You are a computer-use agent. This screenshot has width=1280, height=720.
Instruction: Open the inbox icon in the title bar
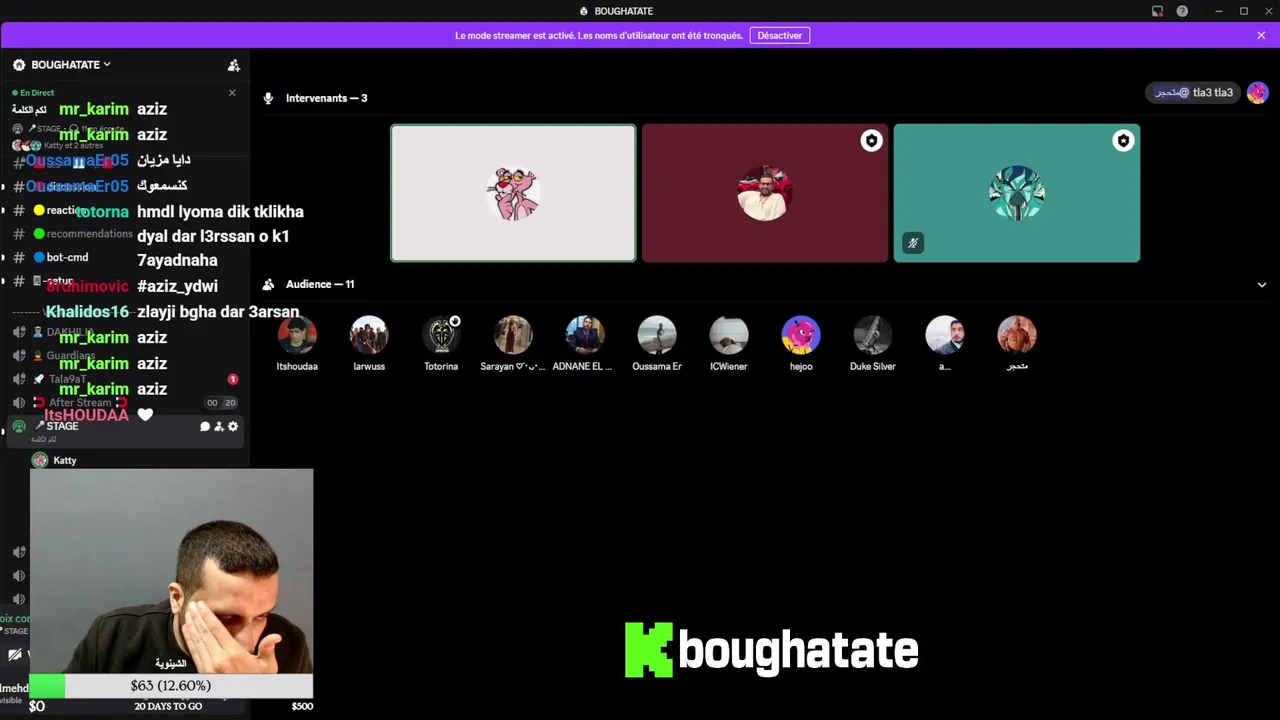[x=1157, y=11]
